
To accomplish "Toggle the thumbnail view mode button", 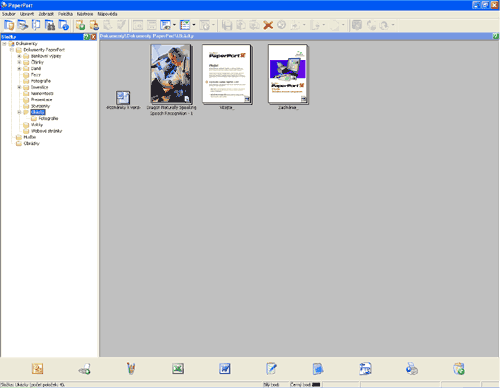I will (x=165, y=25).
